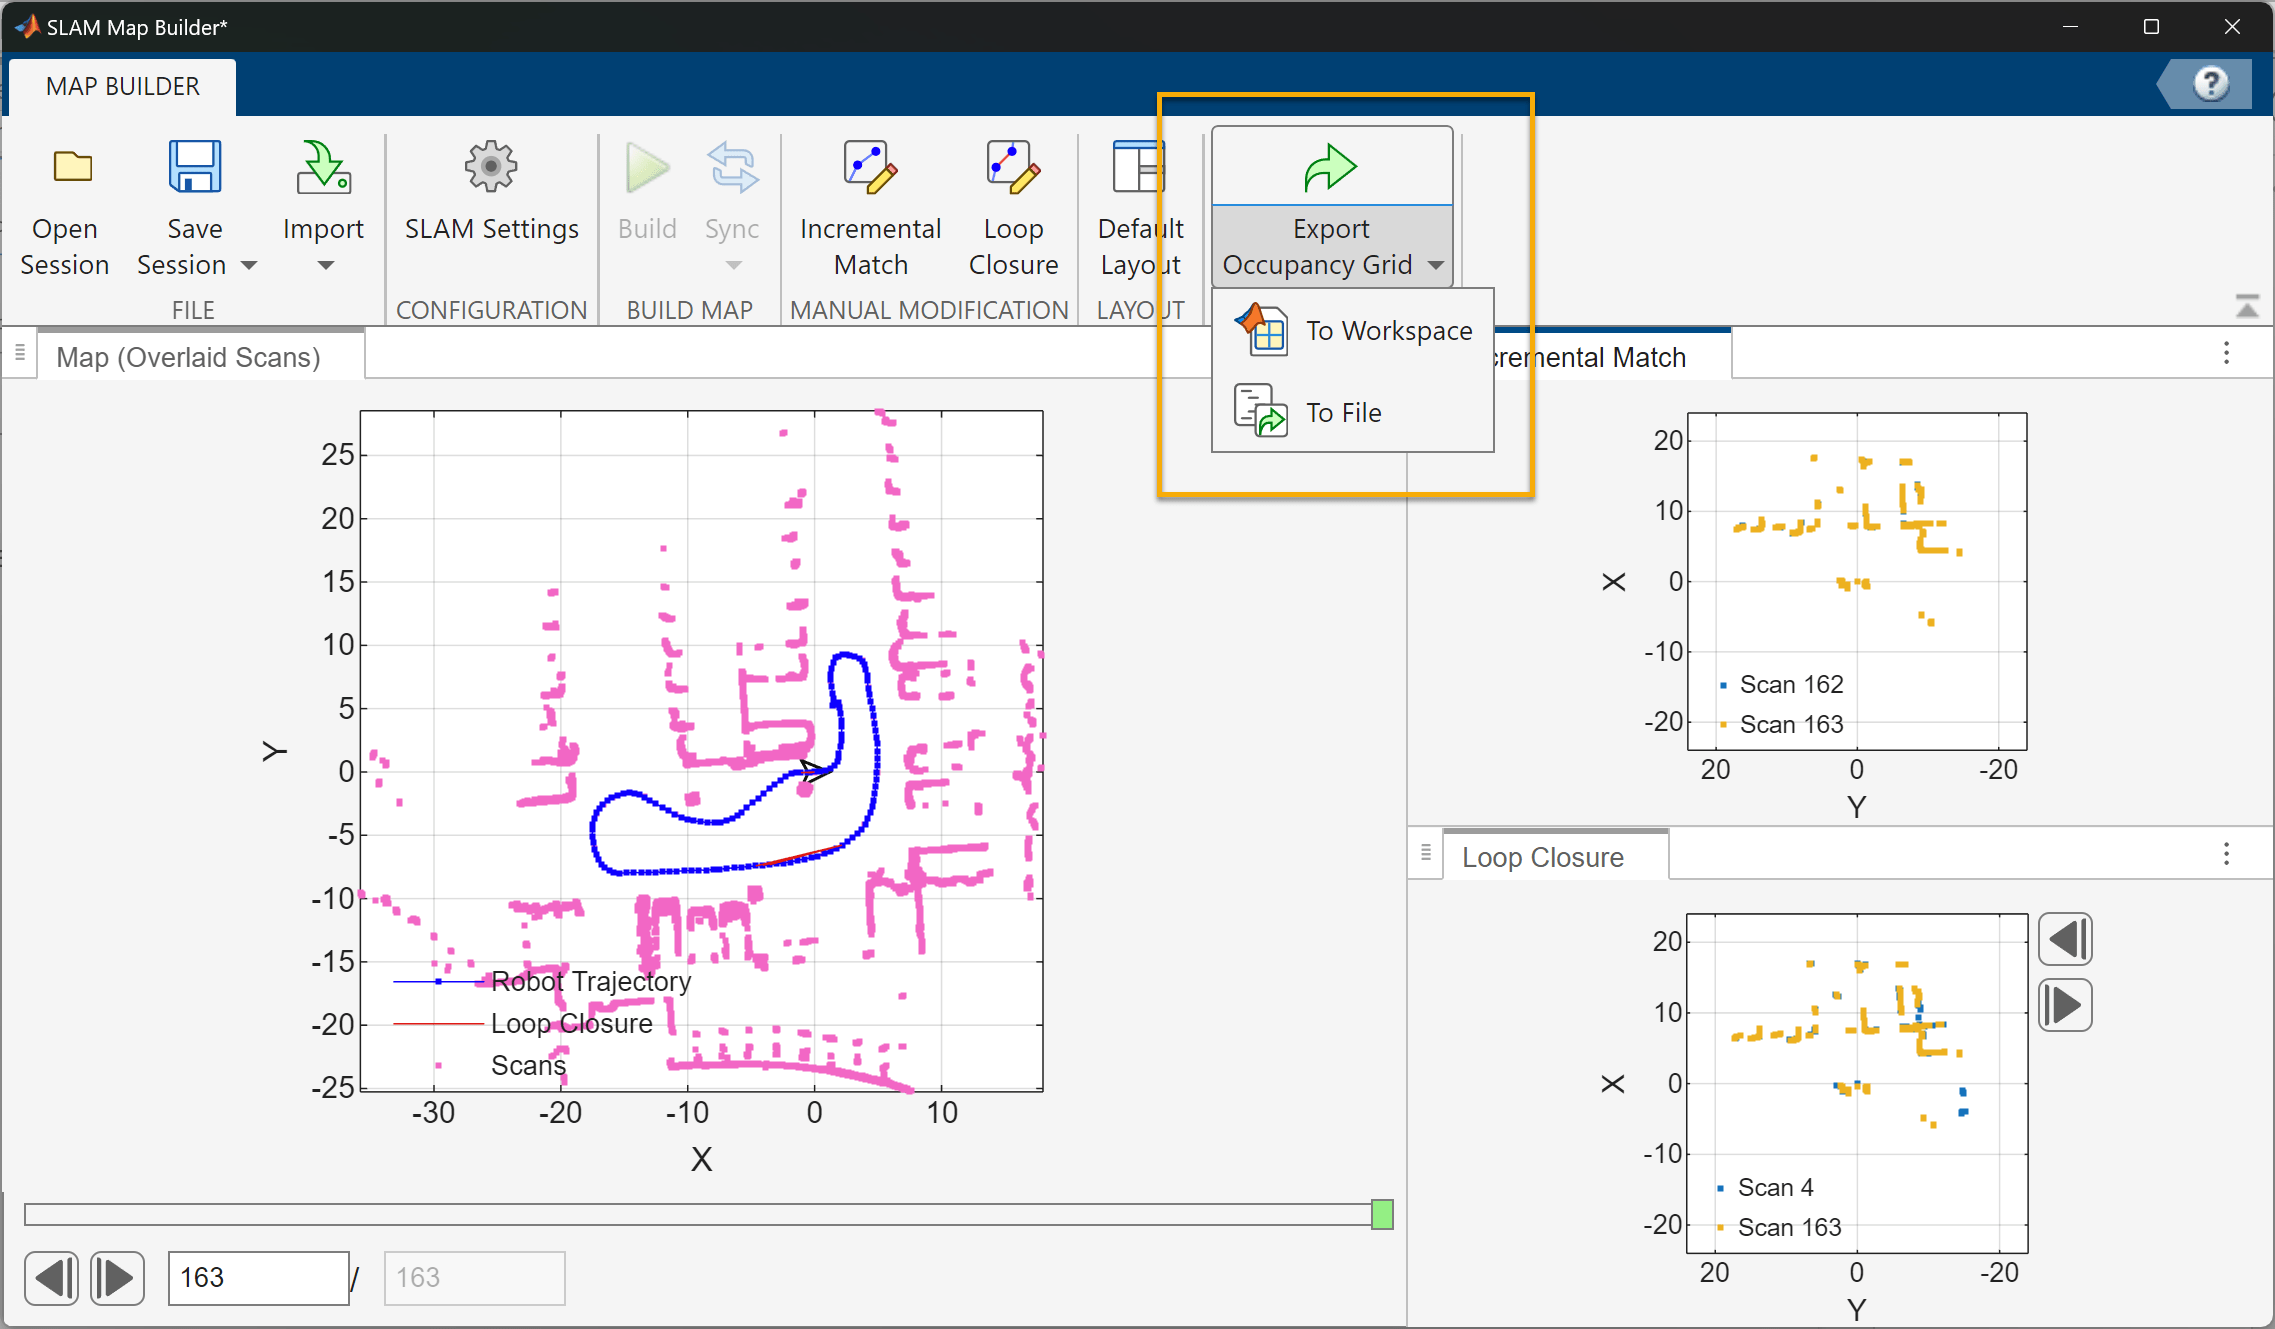Expand the Import dropdown arrow
The width and height of the screenshot is (2275, 1329).
[325, 266]
